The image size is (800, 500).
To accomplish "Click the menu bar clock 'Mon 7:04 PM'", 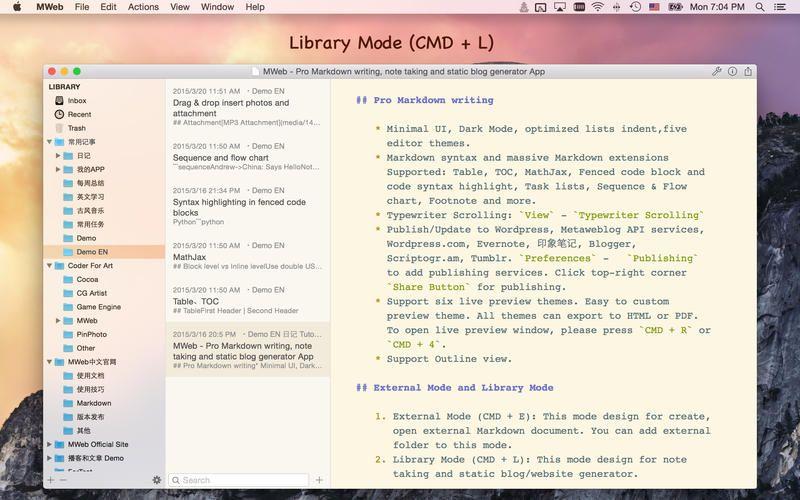I will tap(717, 7).
